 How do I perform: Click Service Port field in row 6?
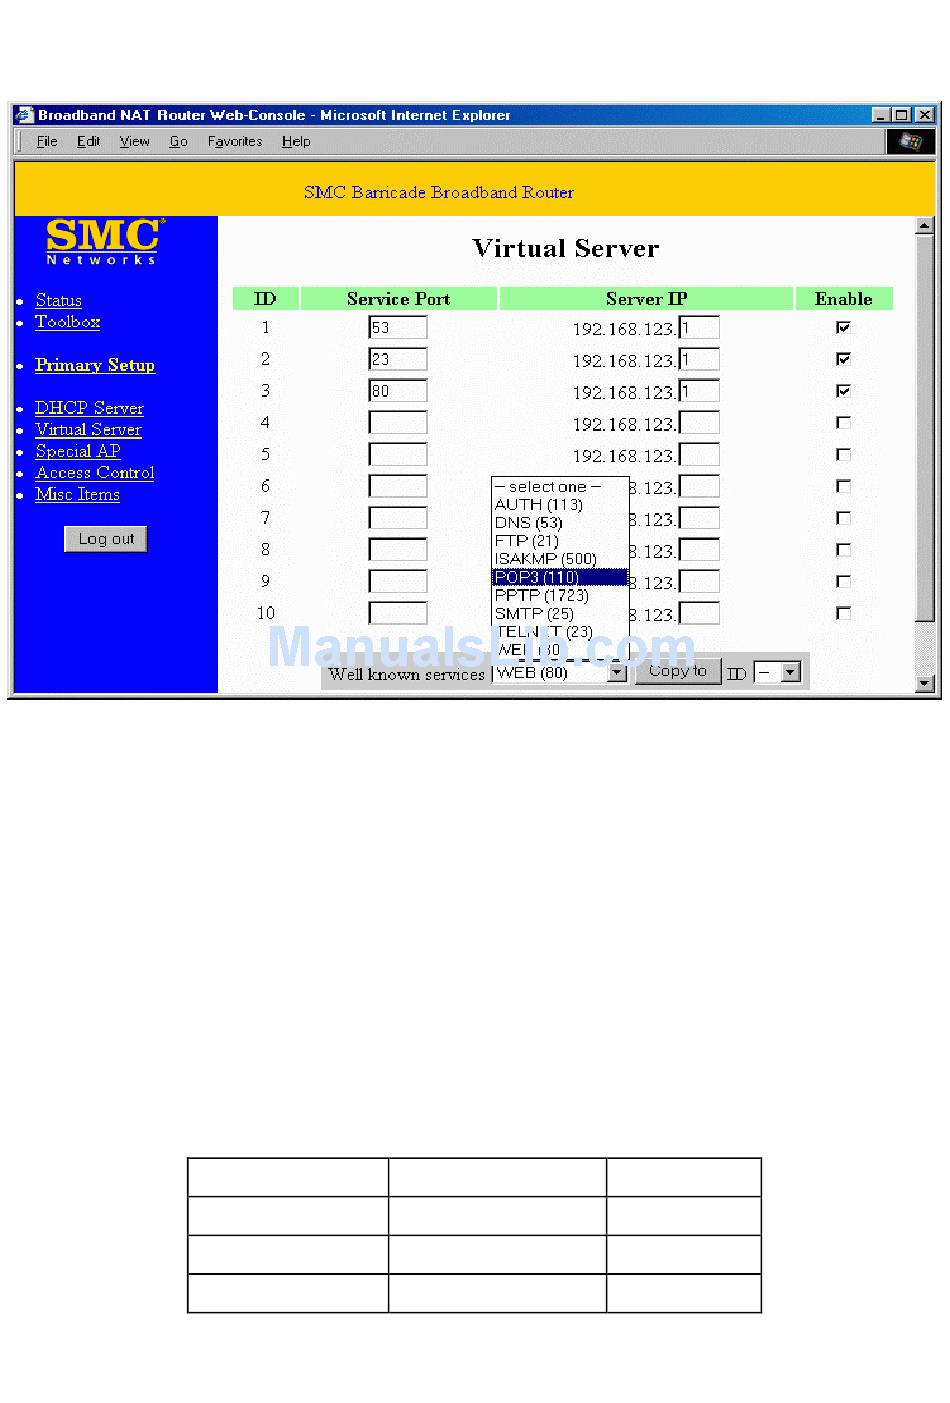(x=398, y=487)
